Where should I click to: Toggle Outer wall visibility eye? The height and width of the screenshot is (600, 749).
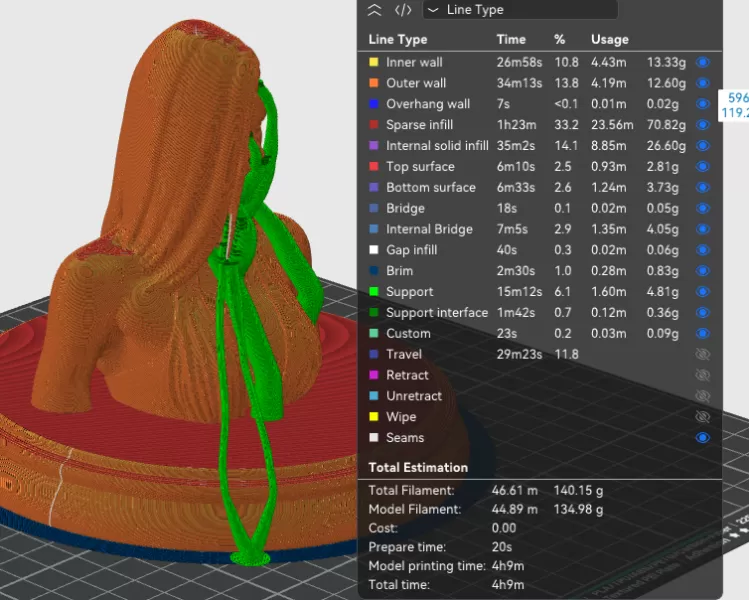point(702,83)
